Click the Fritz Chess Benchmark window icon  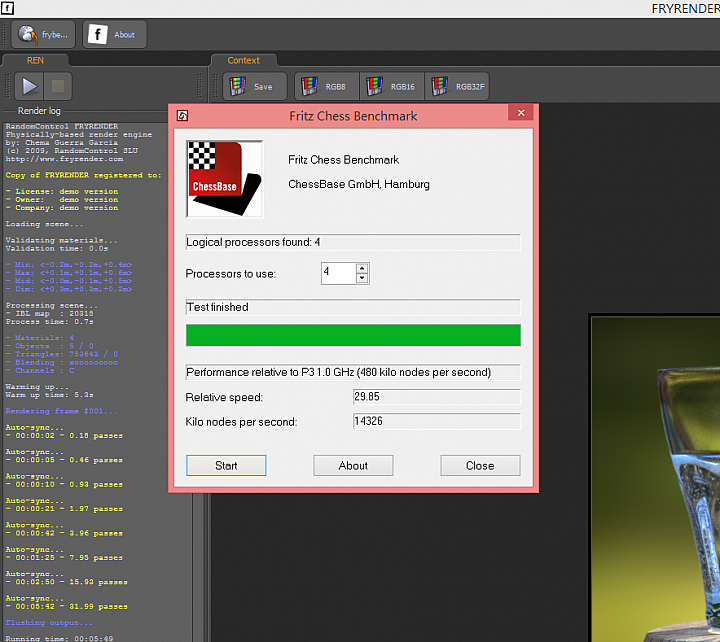[182, 116]
